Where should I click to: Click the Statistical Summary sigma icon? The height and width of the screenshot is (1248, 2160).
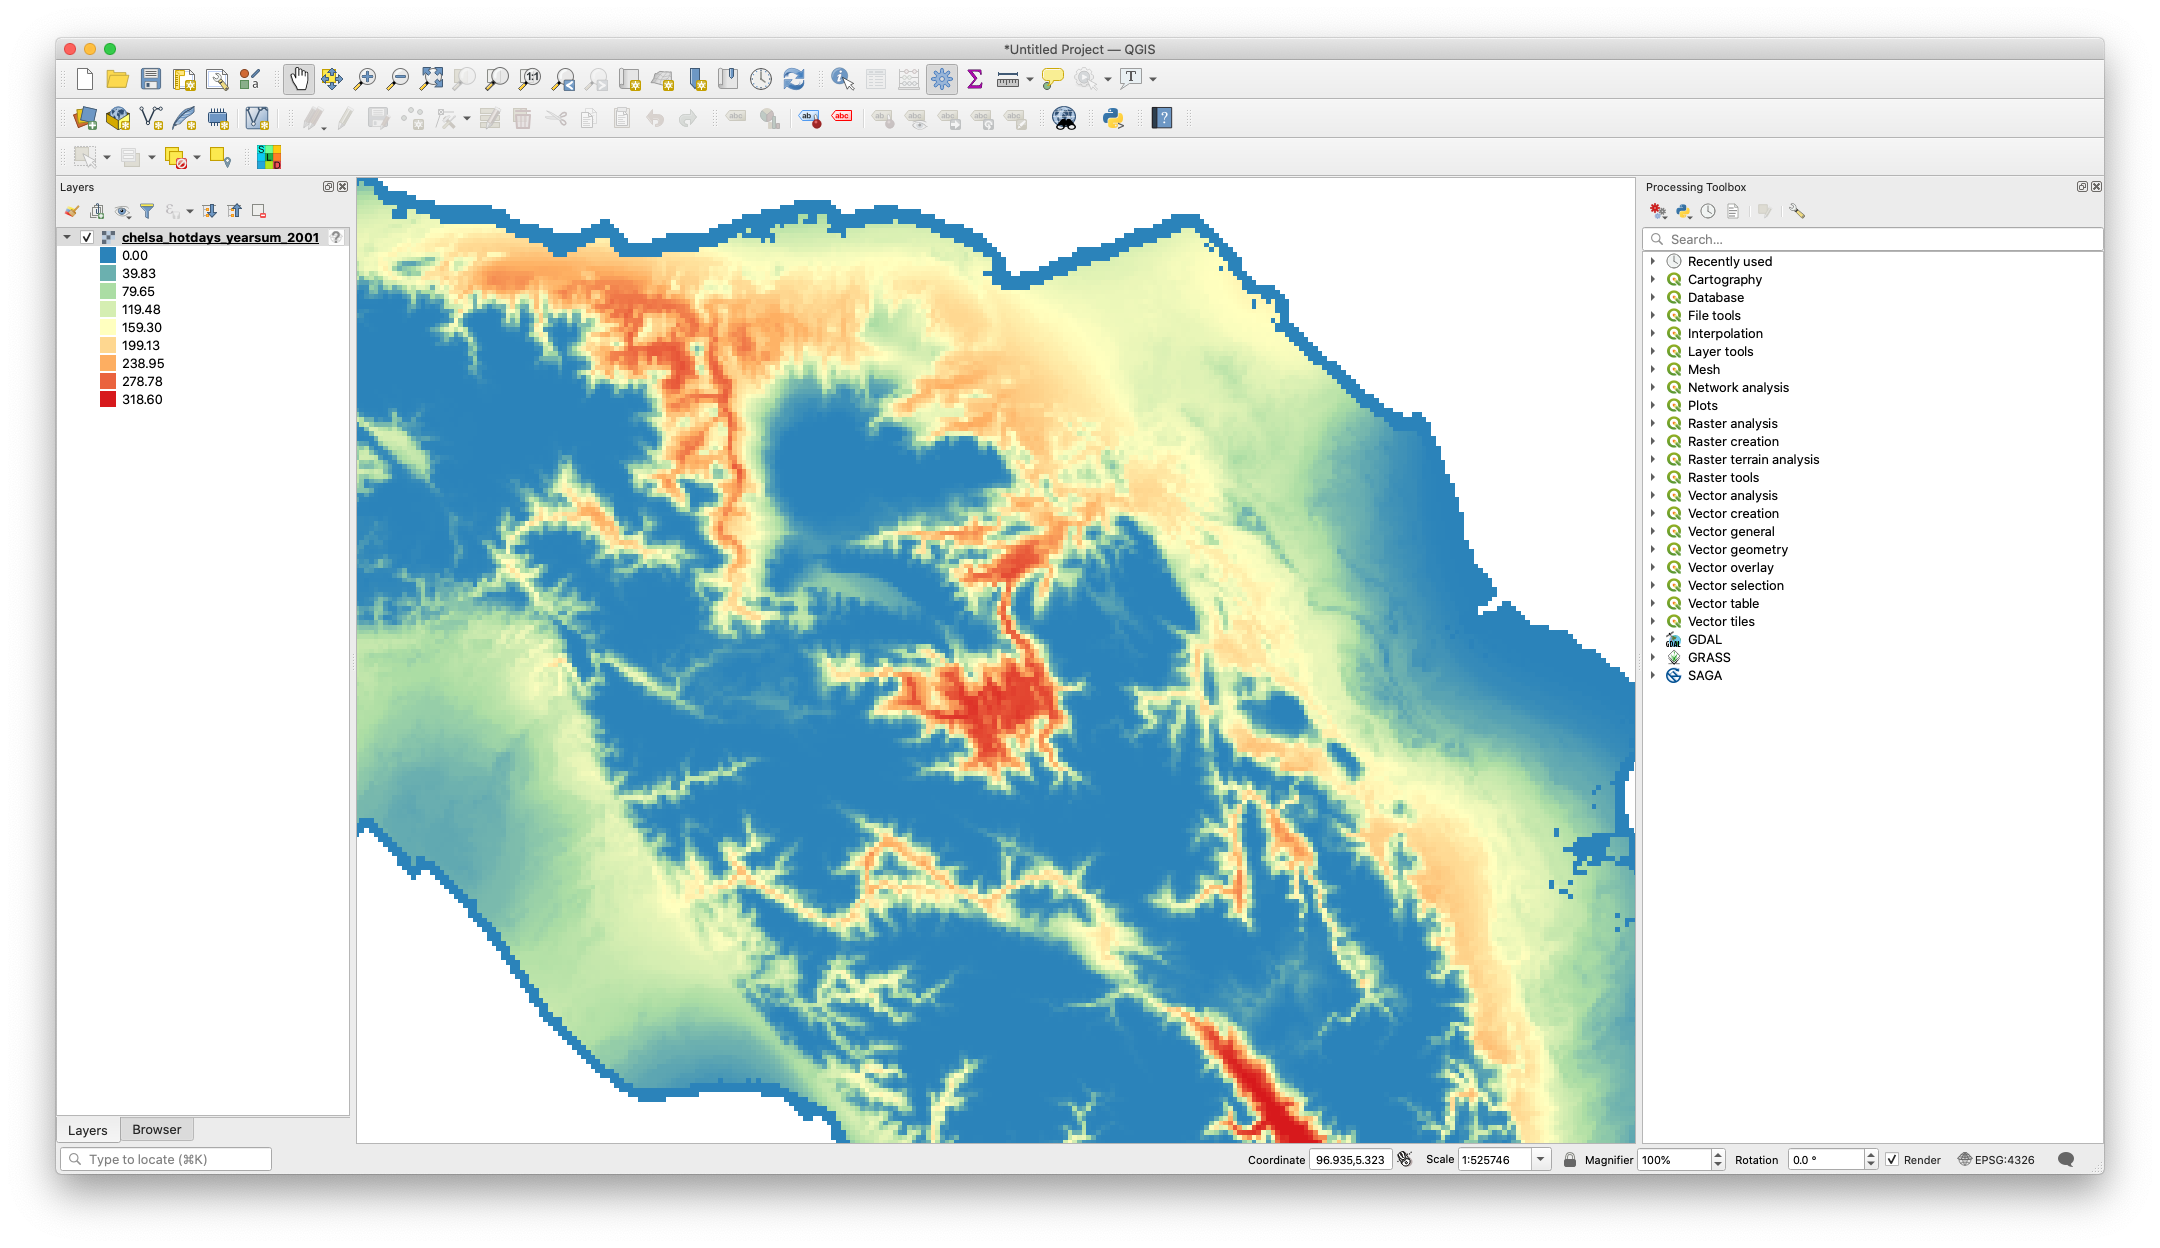point(975,79)
